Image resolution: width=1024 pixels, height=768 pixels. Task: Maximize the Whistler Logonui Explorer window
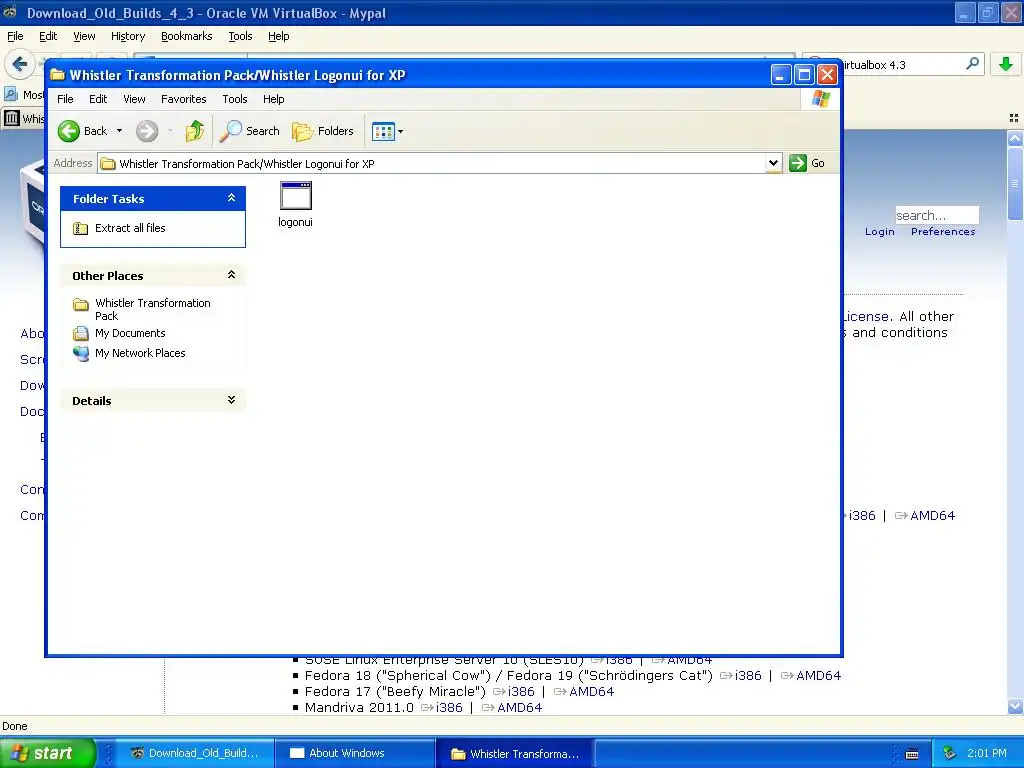[x=804, y=74]
